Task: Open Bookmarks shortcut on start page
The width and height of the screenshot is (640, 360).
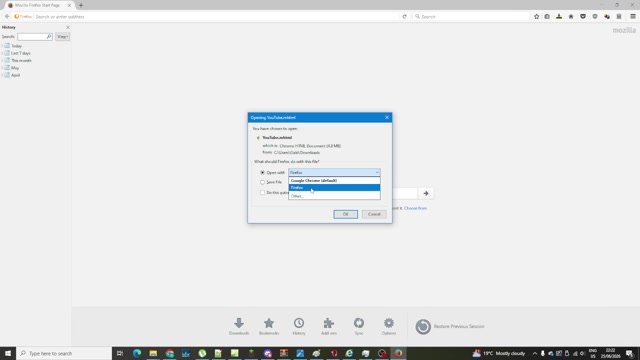Action: click(x=269, y=326)
